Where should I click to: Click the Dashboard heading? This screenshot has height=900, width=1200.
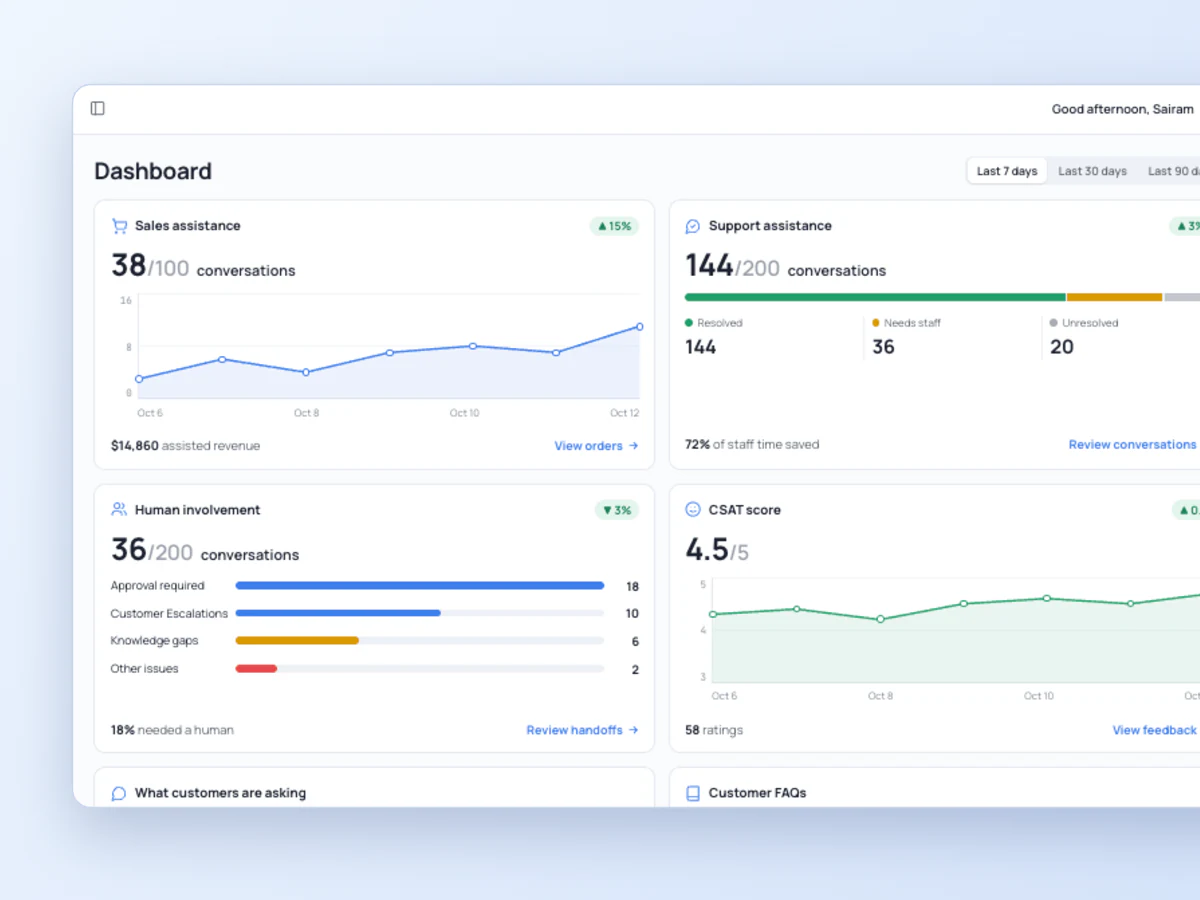click(x=153, y=171)
